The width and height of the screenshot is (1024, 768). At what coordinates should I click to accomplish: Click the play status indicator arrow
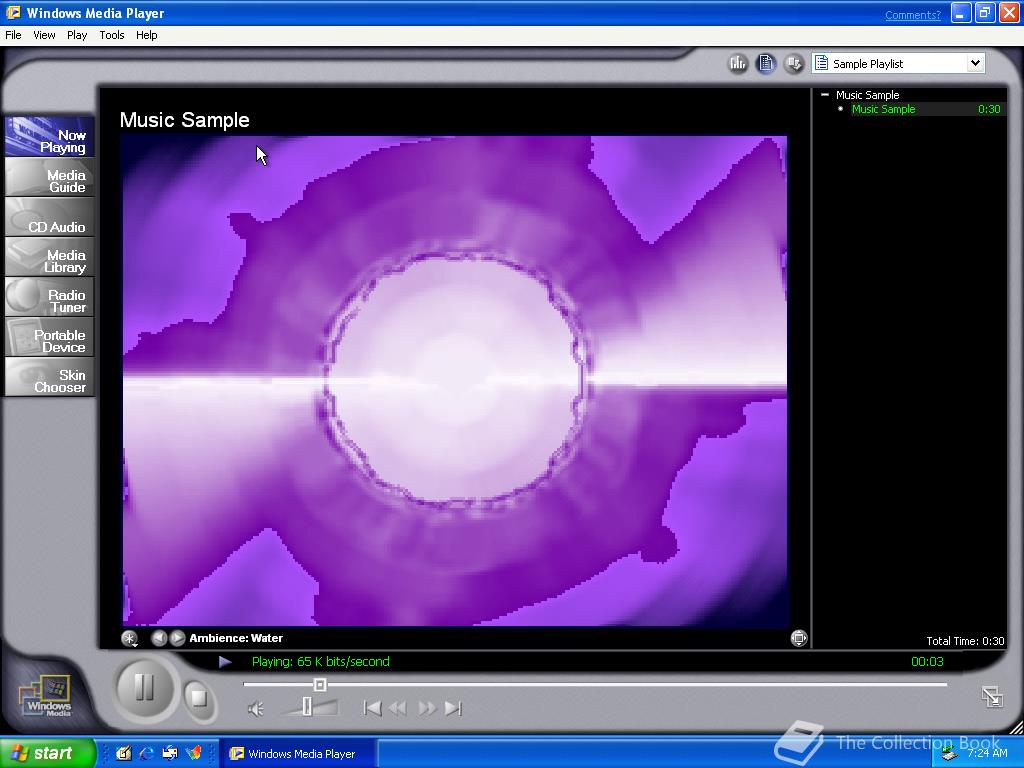coord(225,662)
